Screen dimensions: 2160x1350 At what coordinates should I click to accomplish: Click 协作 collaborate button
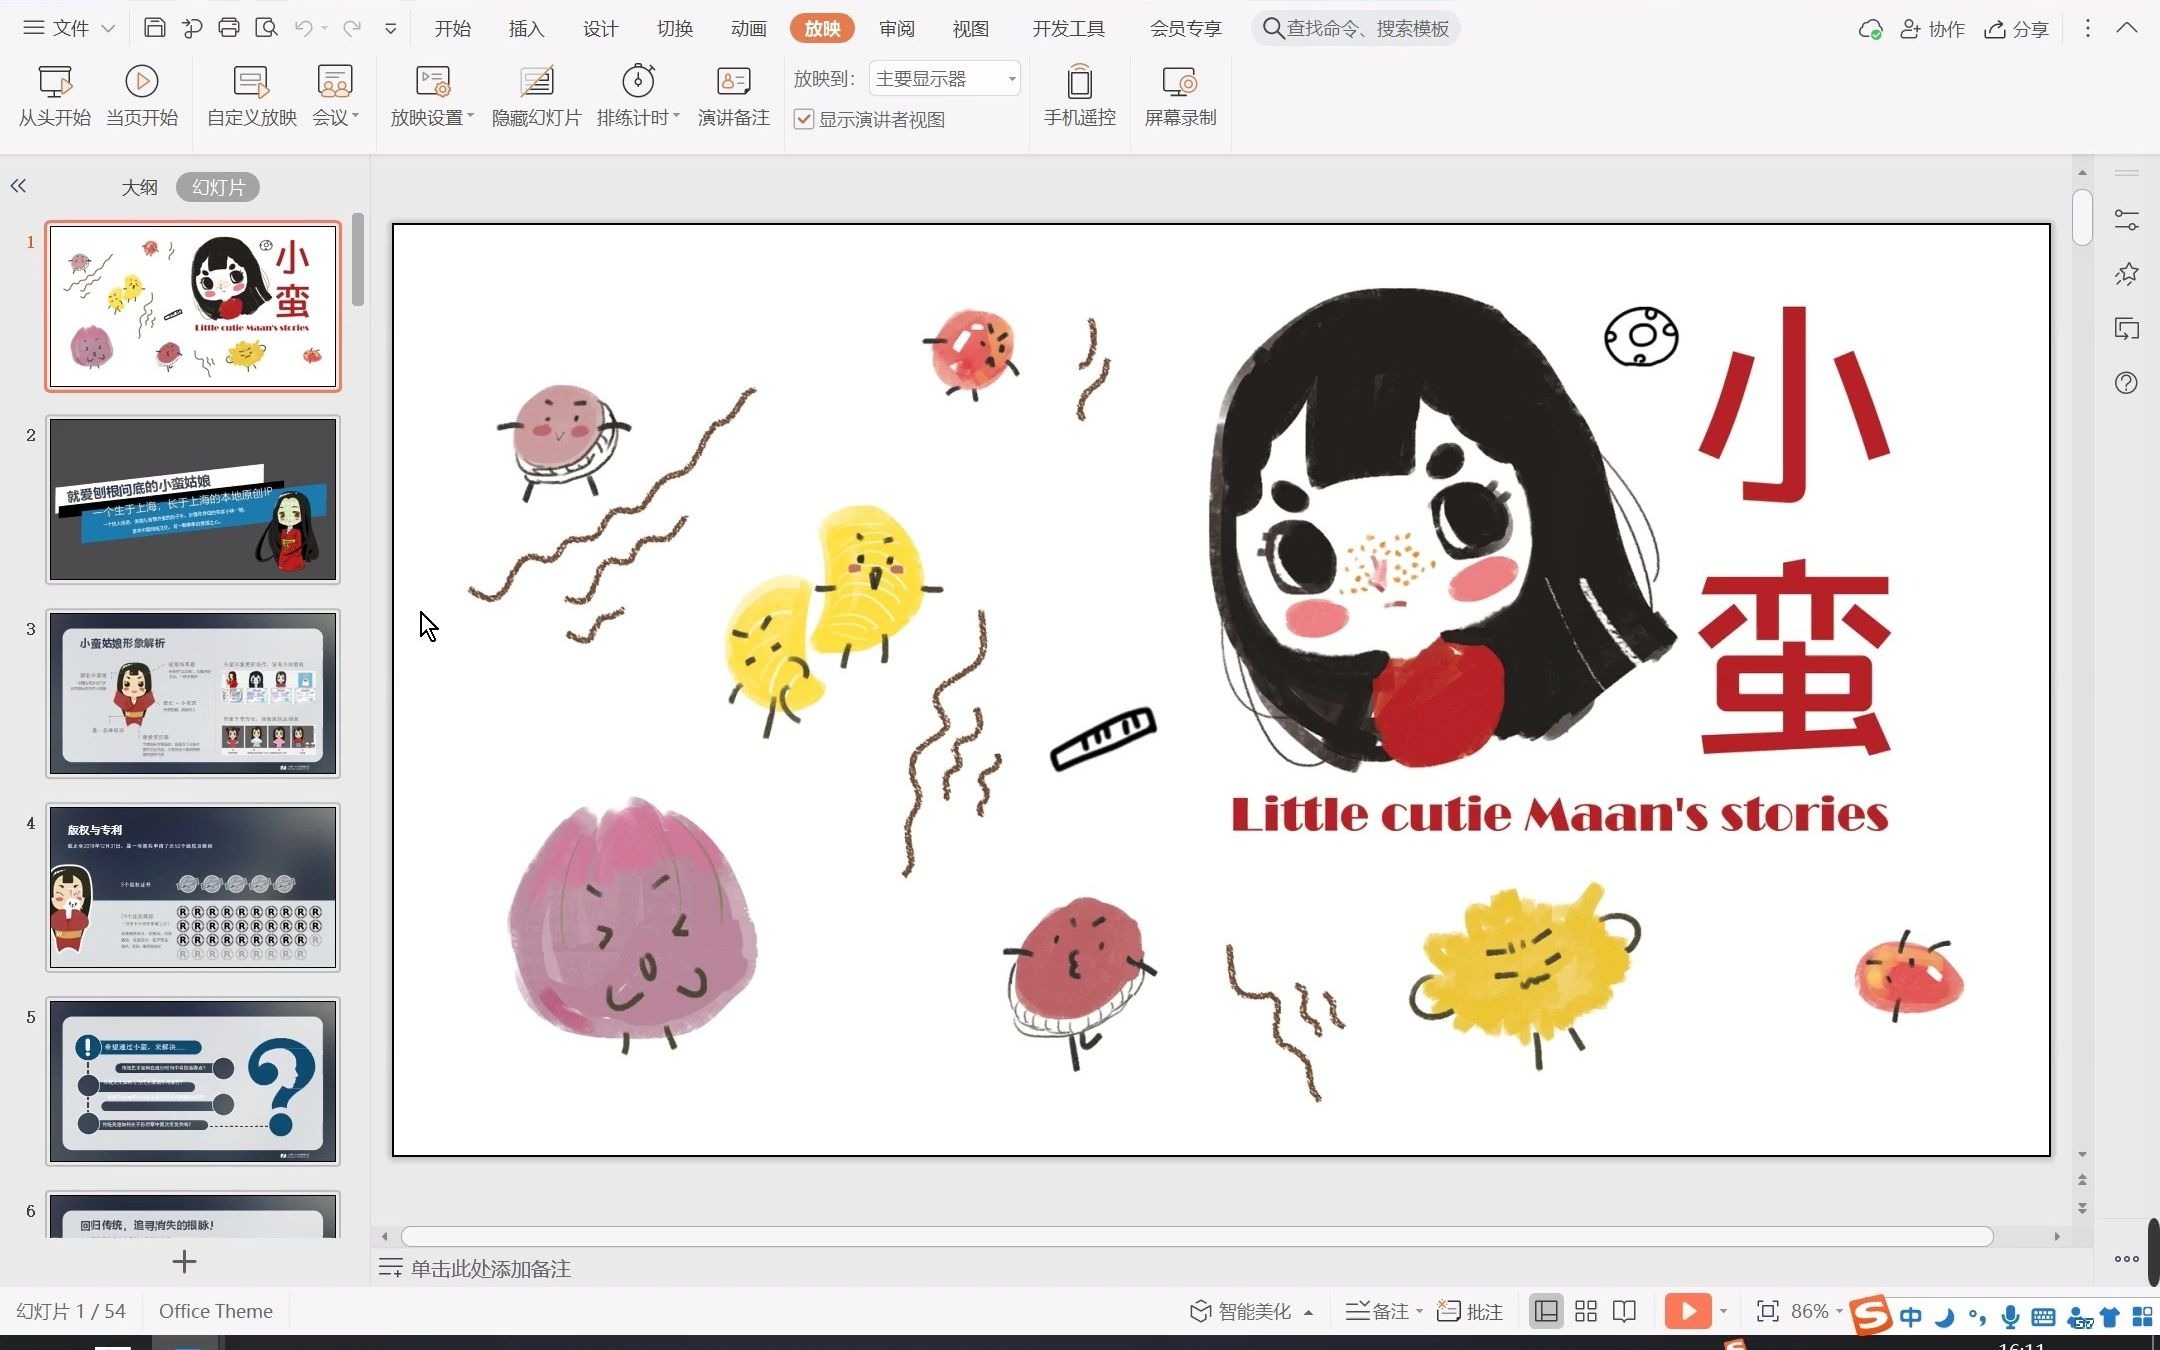(1932, 29)
